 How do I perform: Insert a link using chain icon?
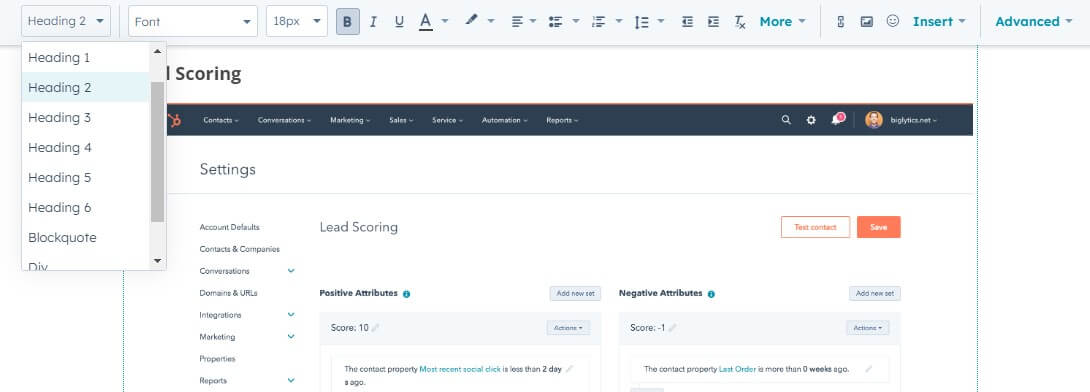[840, 22]
